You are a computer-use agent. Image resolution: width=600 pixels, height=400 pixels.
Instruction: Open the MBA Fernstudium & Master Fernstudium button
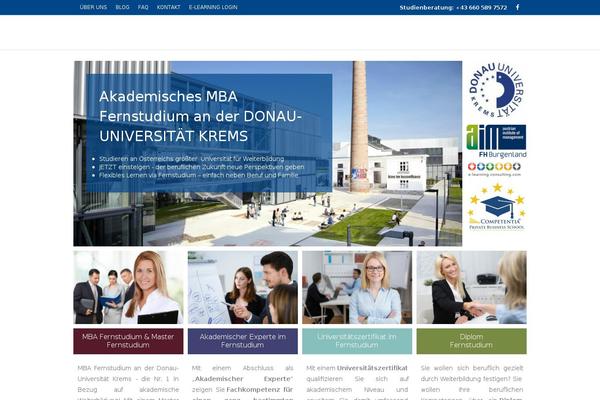pos(128,341)
